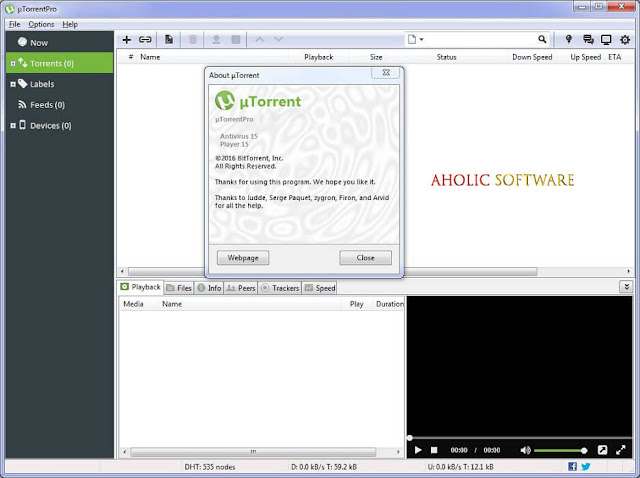Expand the Torrents tree node
The height and width of the screenshot is (478, 640).
coord(13,64)
